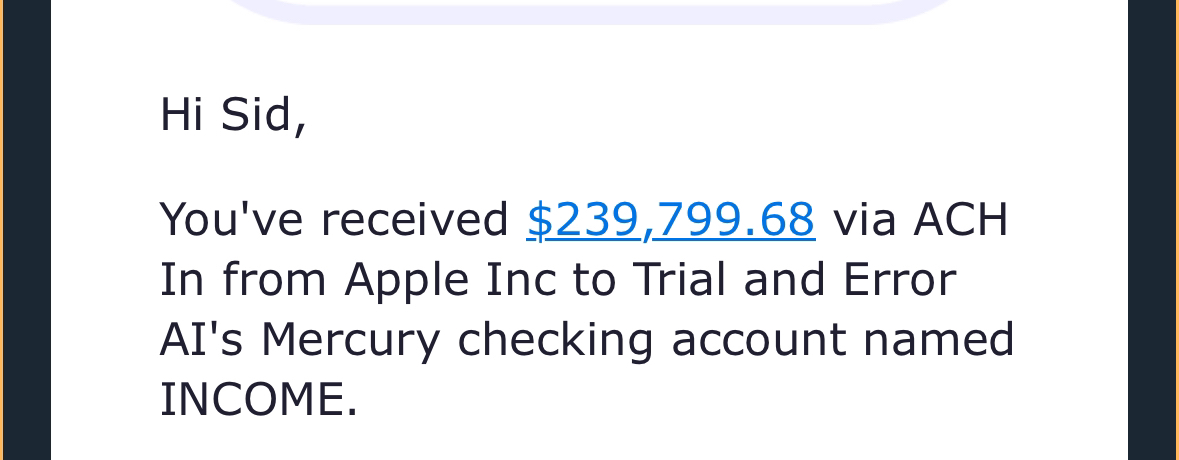
Task: Click the "Hi Sid," greeting line
Action: [232, 115]
